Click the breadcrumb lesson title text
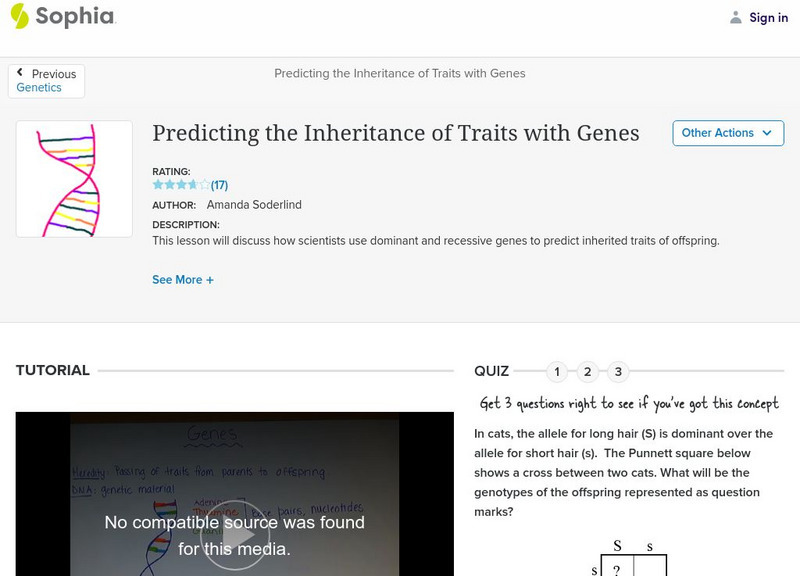Image resolution: width=800 pixels, height=576 pixels. coord(400,73)
